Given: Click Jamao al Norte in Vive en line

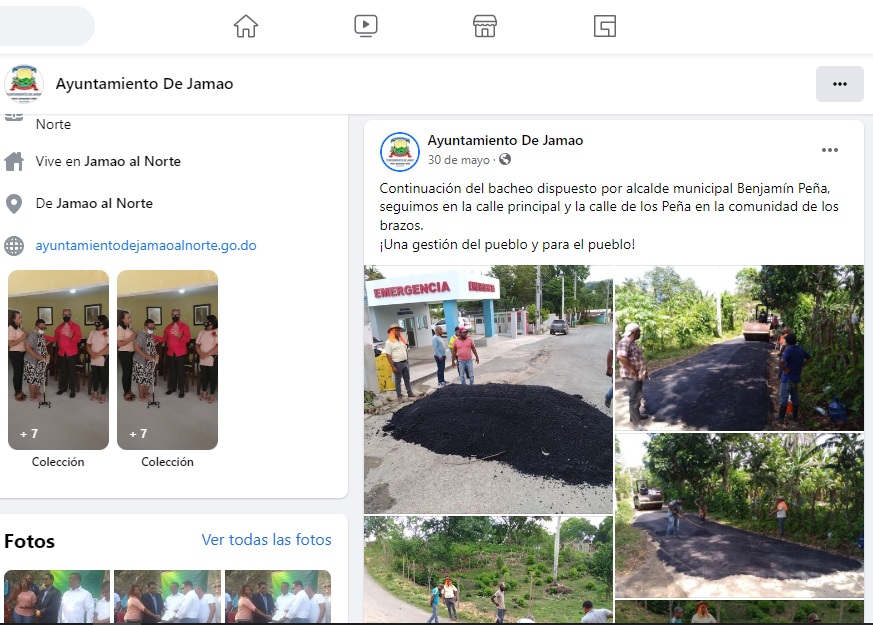Looking at the screenshot, I should [x=133, y=161].
